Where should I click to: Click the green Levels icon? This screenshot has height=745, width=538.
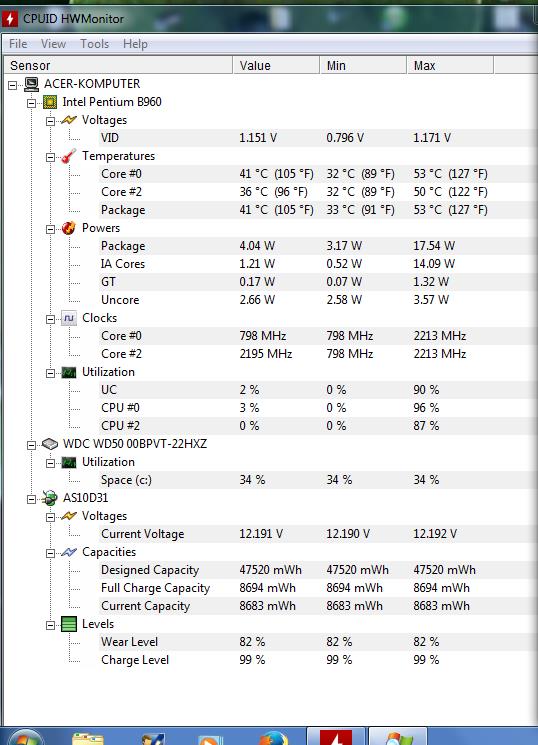68,624
